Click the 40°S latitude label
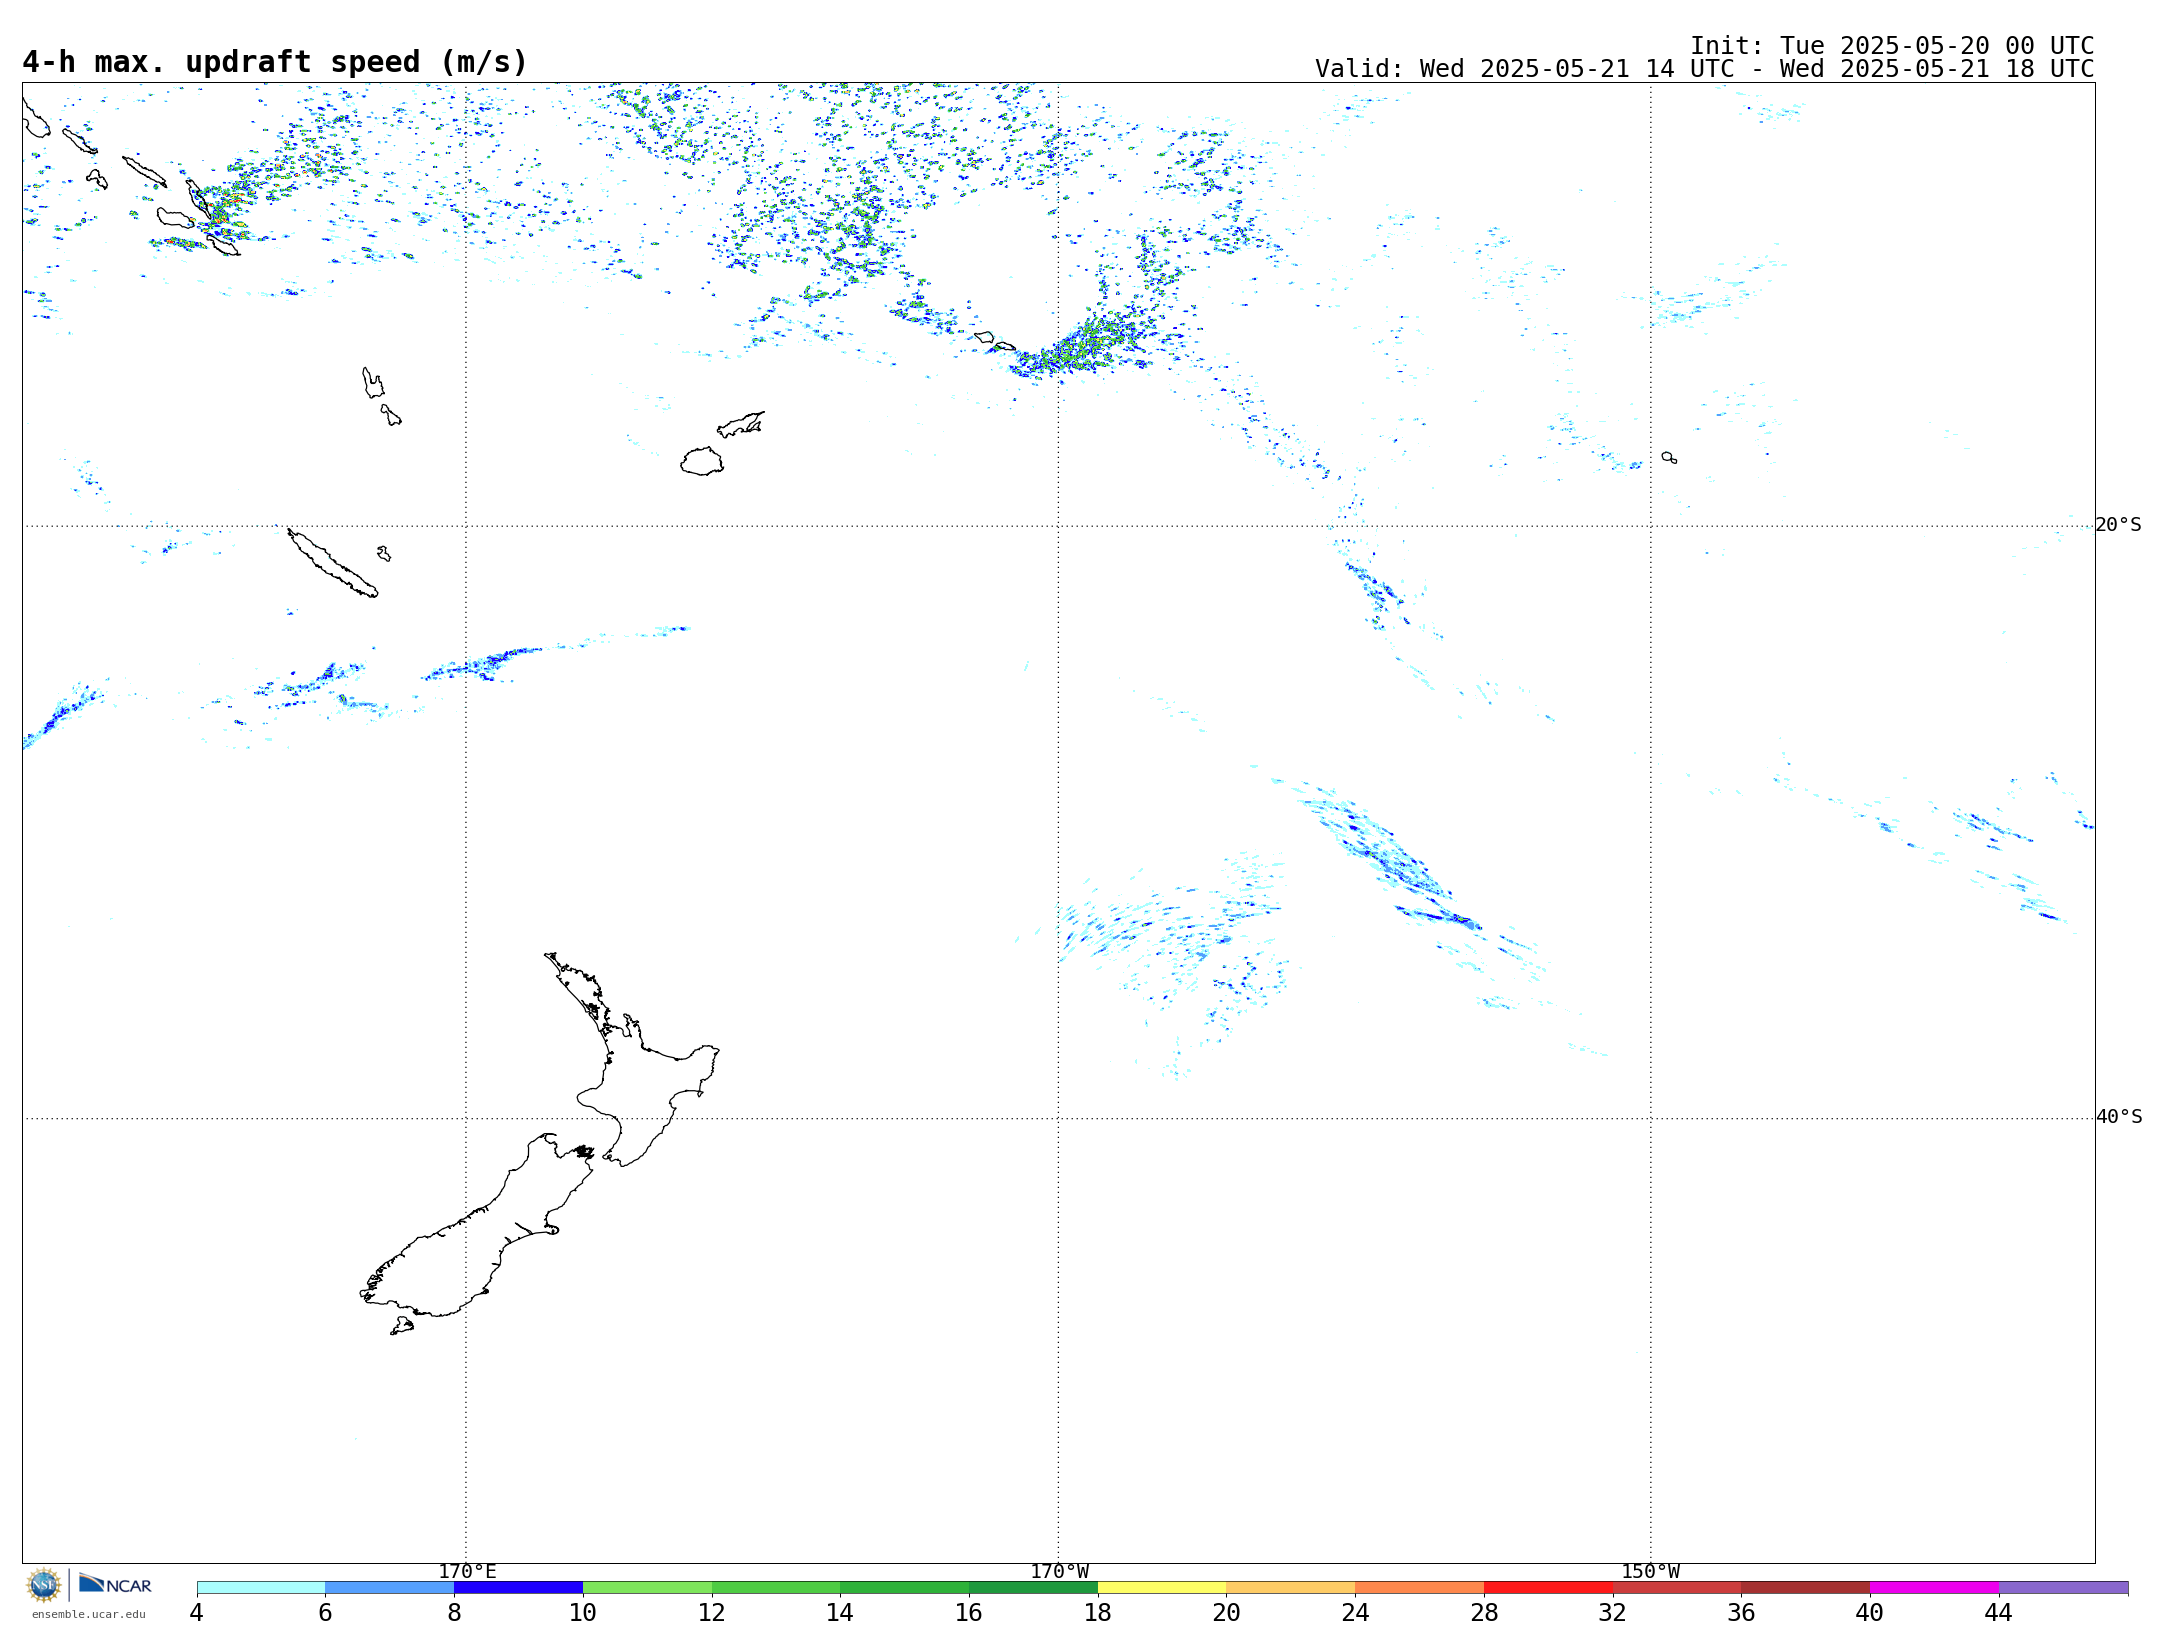This screenshot has height=1626, width=2160. [x=2119, y=1117]
